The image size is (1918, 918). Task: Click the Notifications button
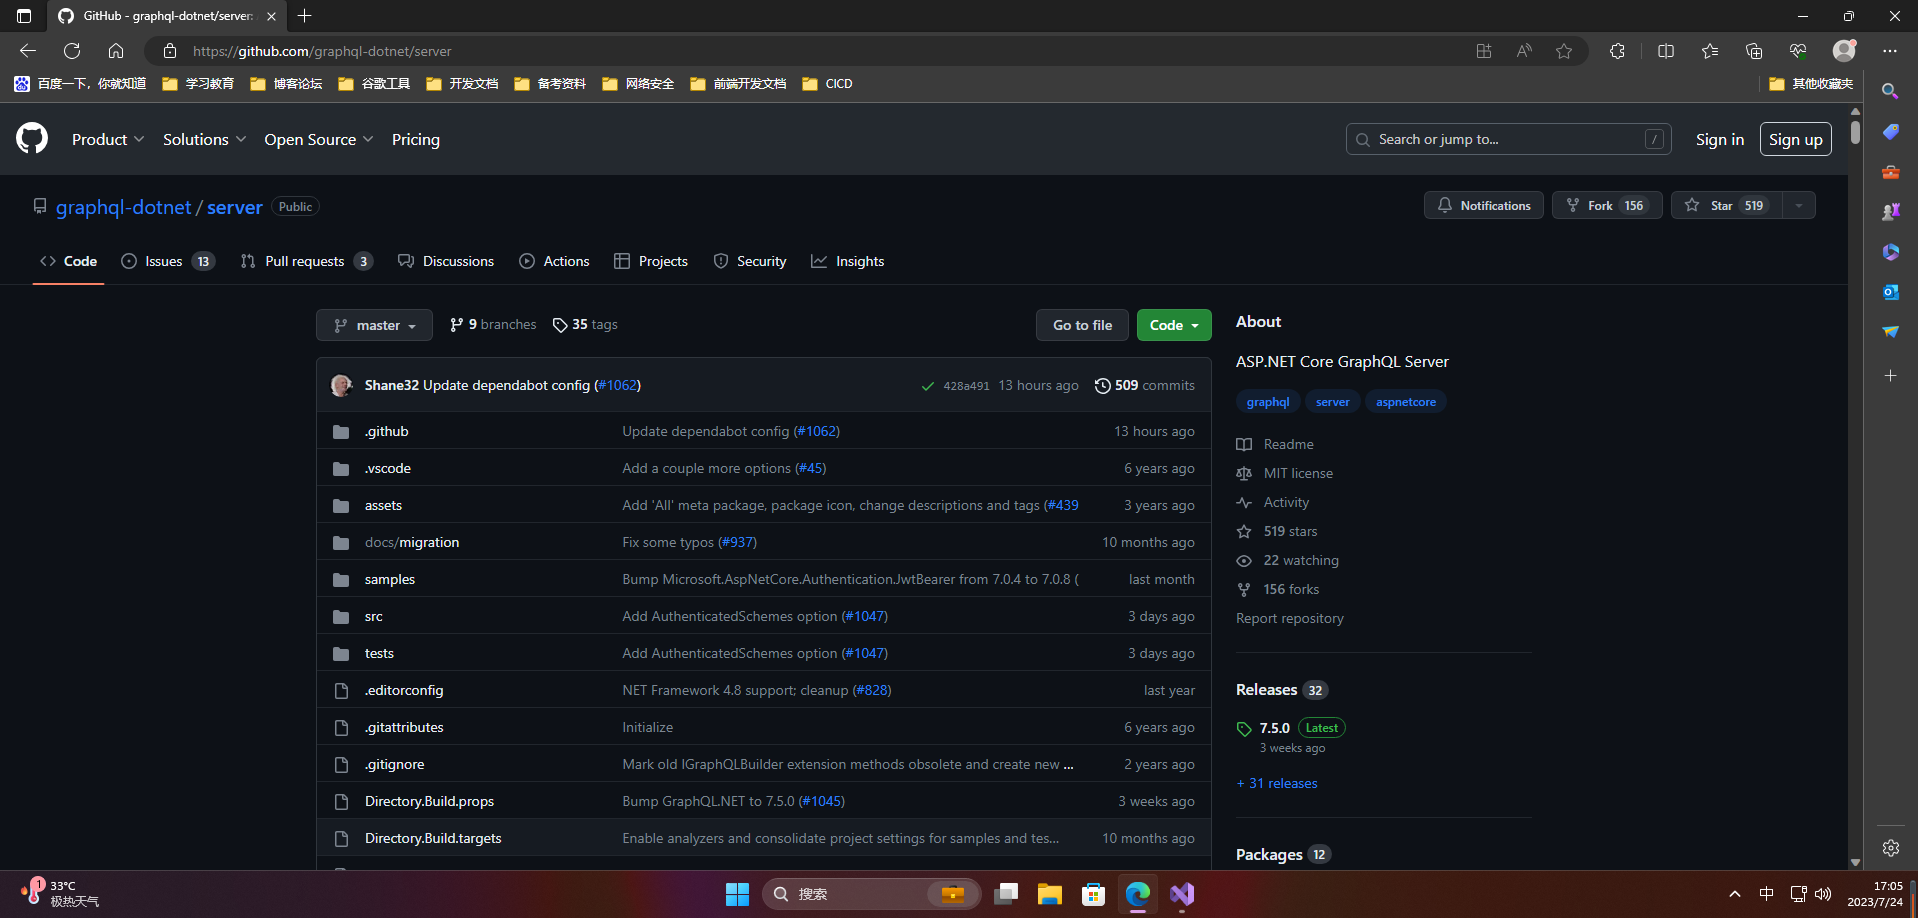1484,205
